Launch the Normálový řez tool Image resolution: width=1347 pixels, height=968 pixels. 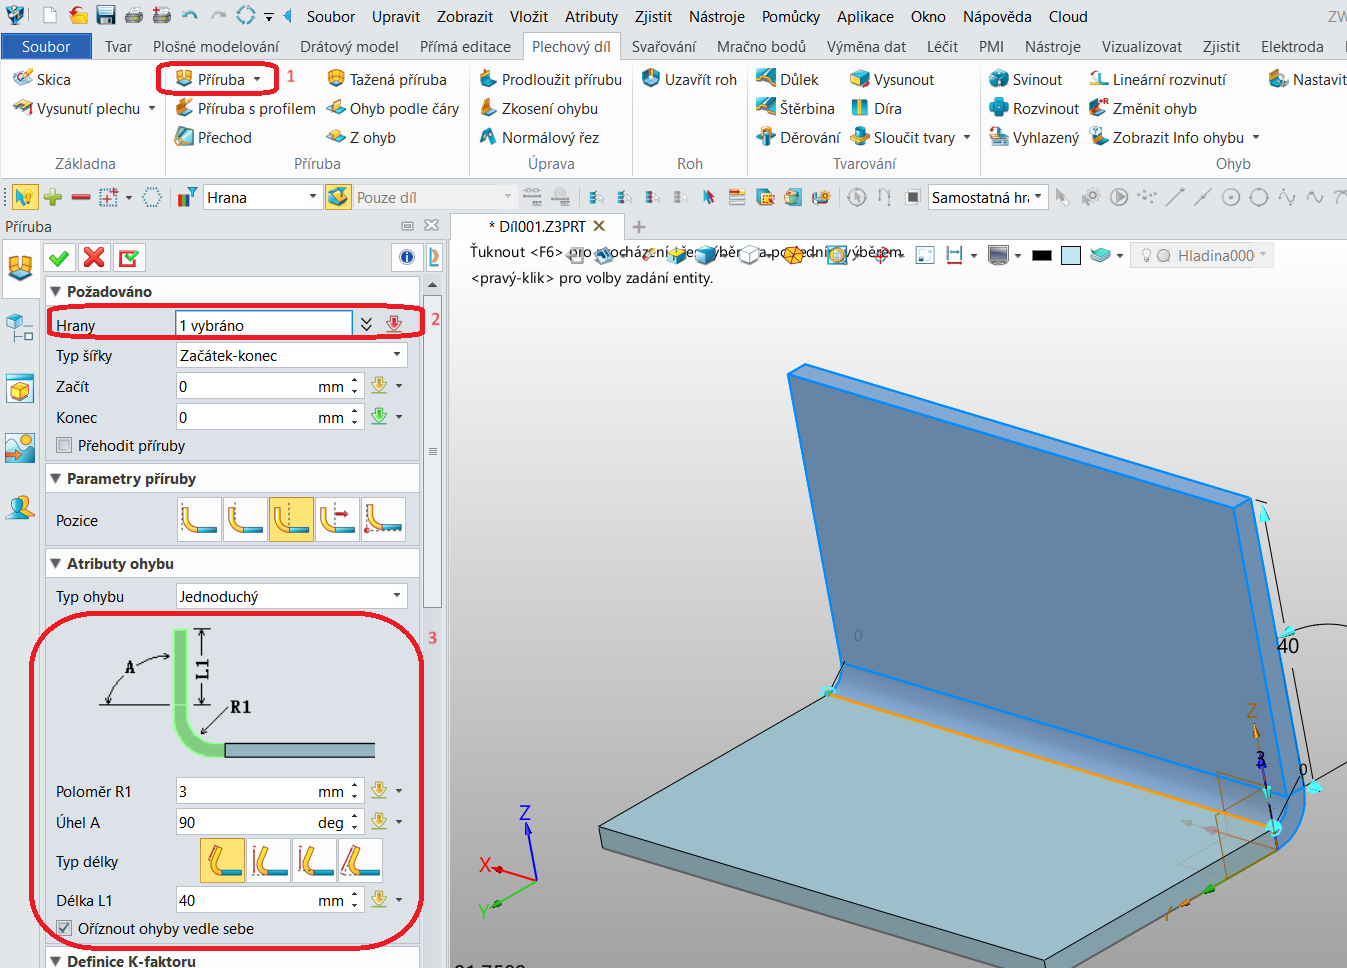(539, 137)
